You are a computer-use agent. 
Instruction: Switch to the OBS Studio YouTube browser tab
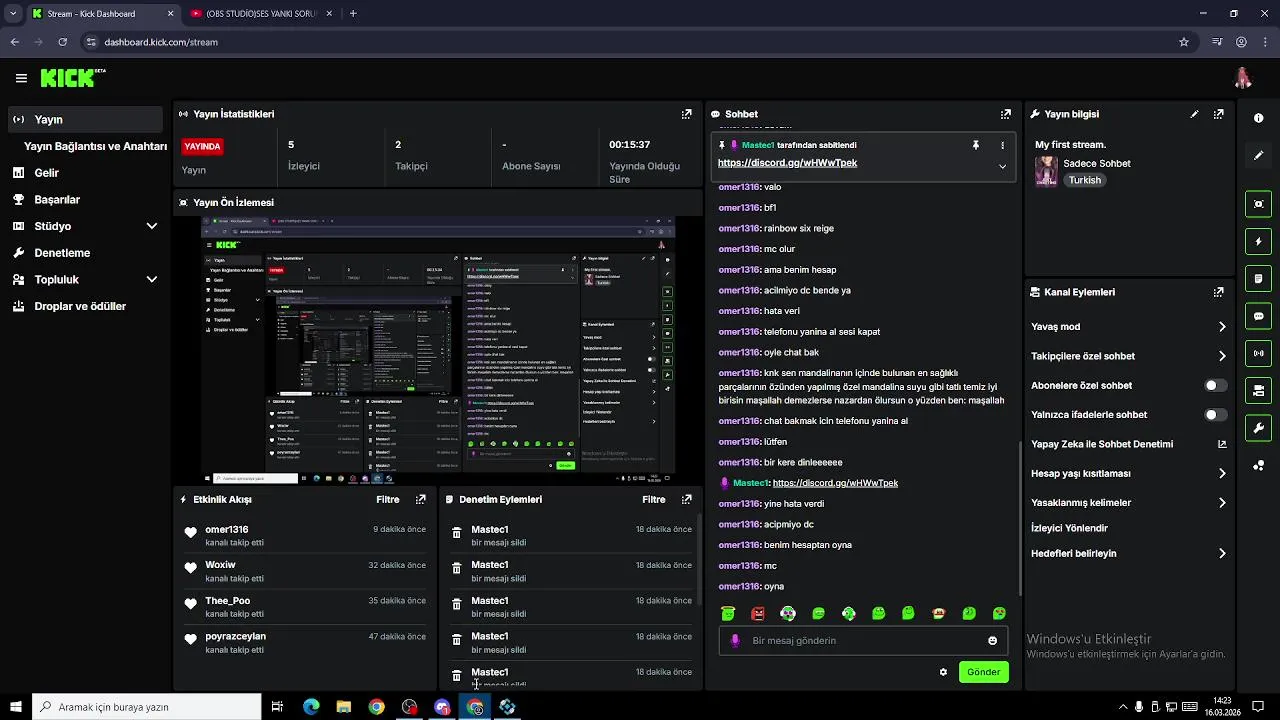point(260,14)
